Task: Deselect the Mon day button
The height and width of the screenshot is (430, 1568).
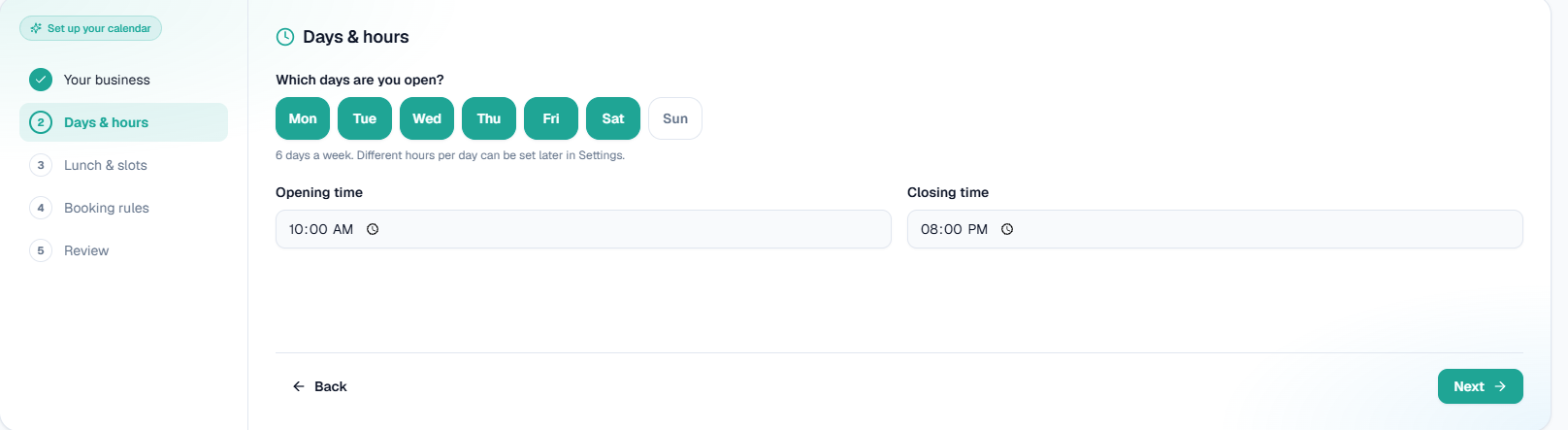Action: pos(303,118)
